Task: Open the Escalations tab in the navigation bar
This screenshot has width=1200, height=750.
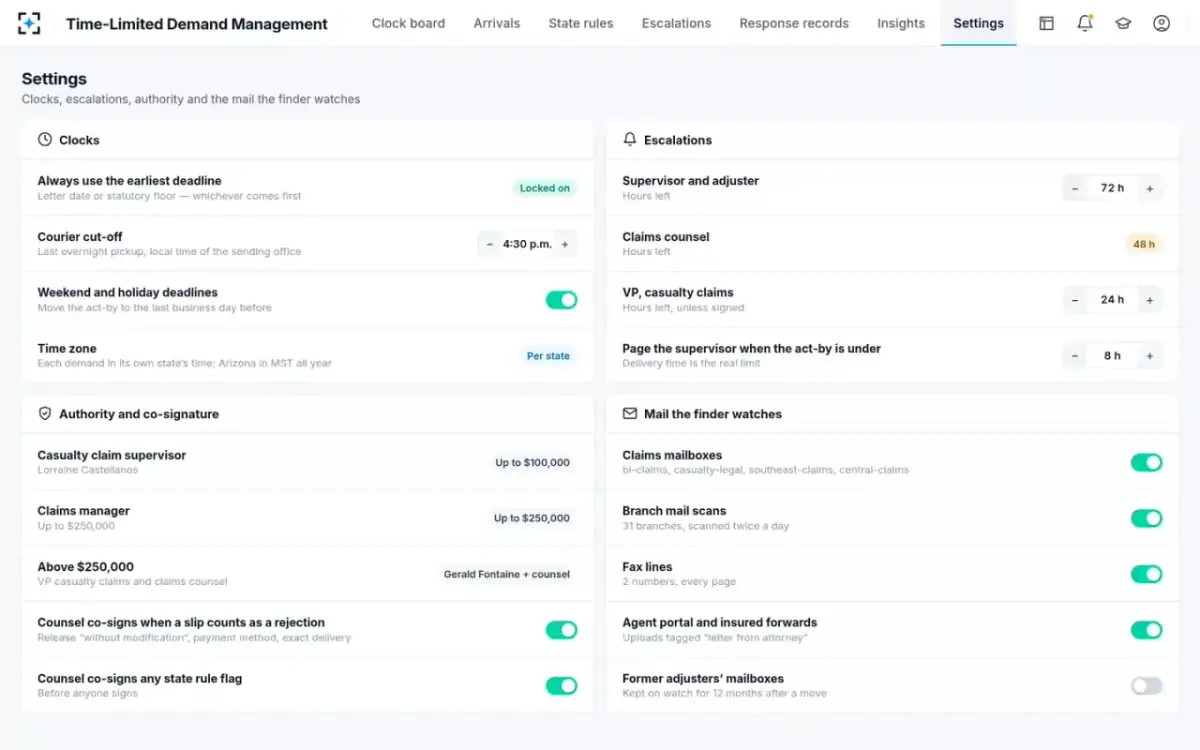Action: point(676,23)
